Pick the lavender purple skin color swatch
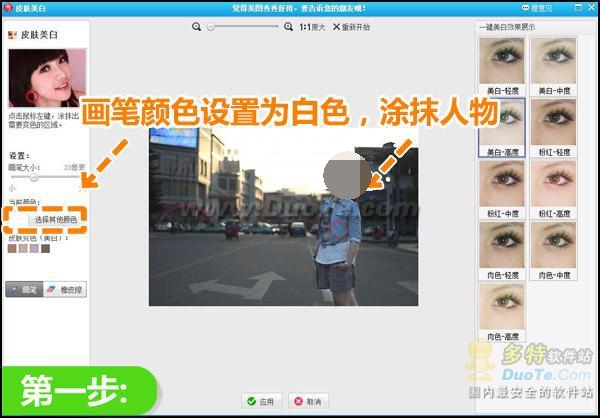 point(34,248)
